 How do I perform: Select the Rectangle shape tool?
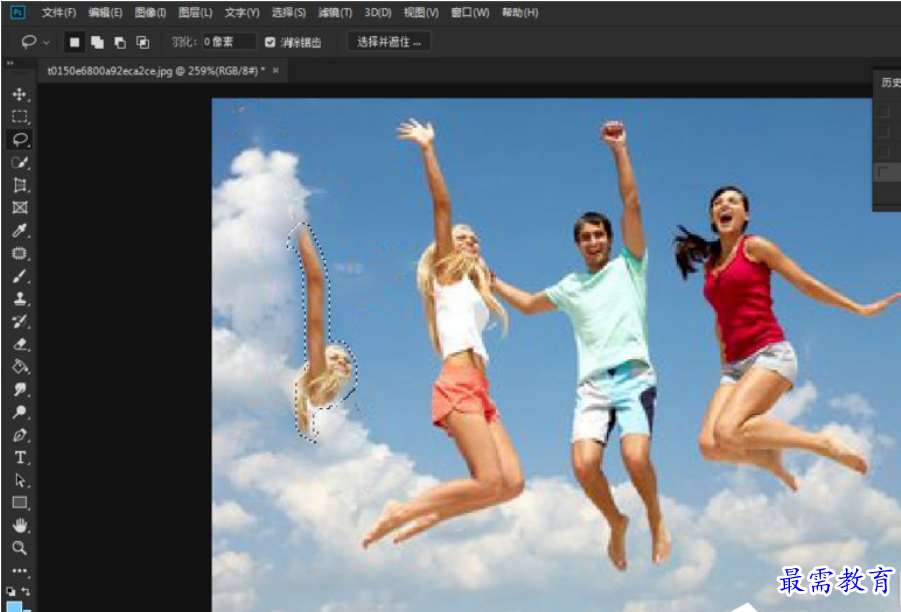(20, 503)
